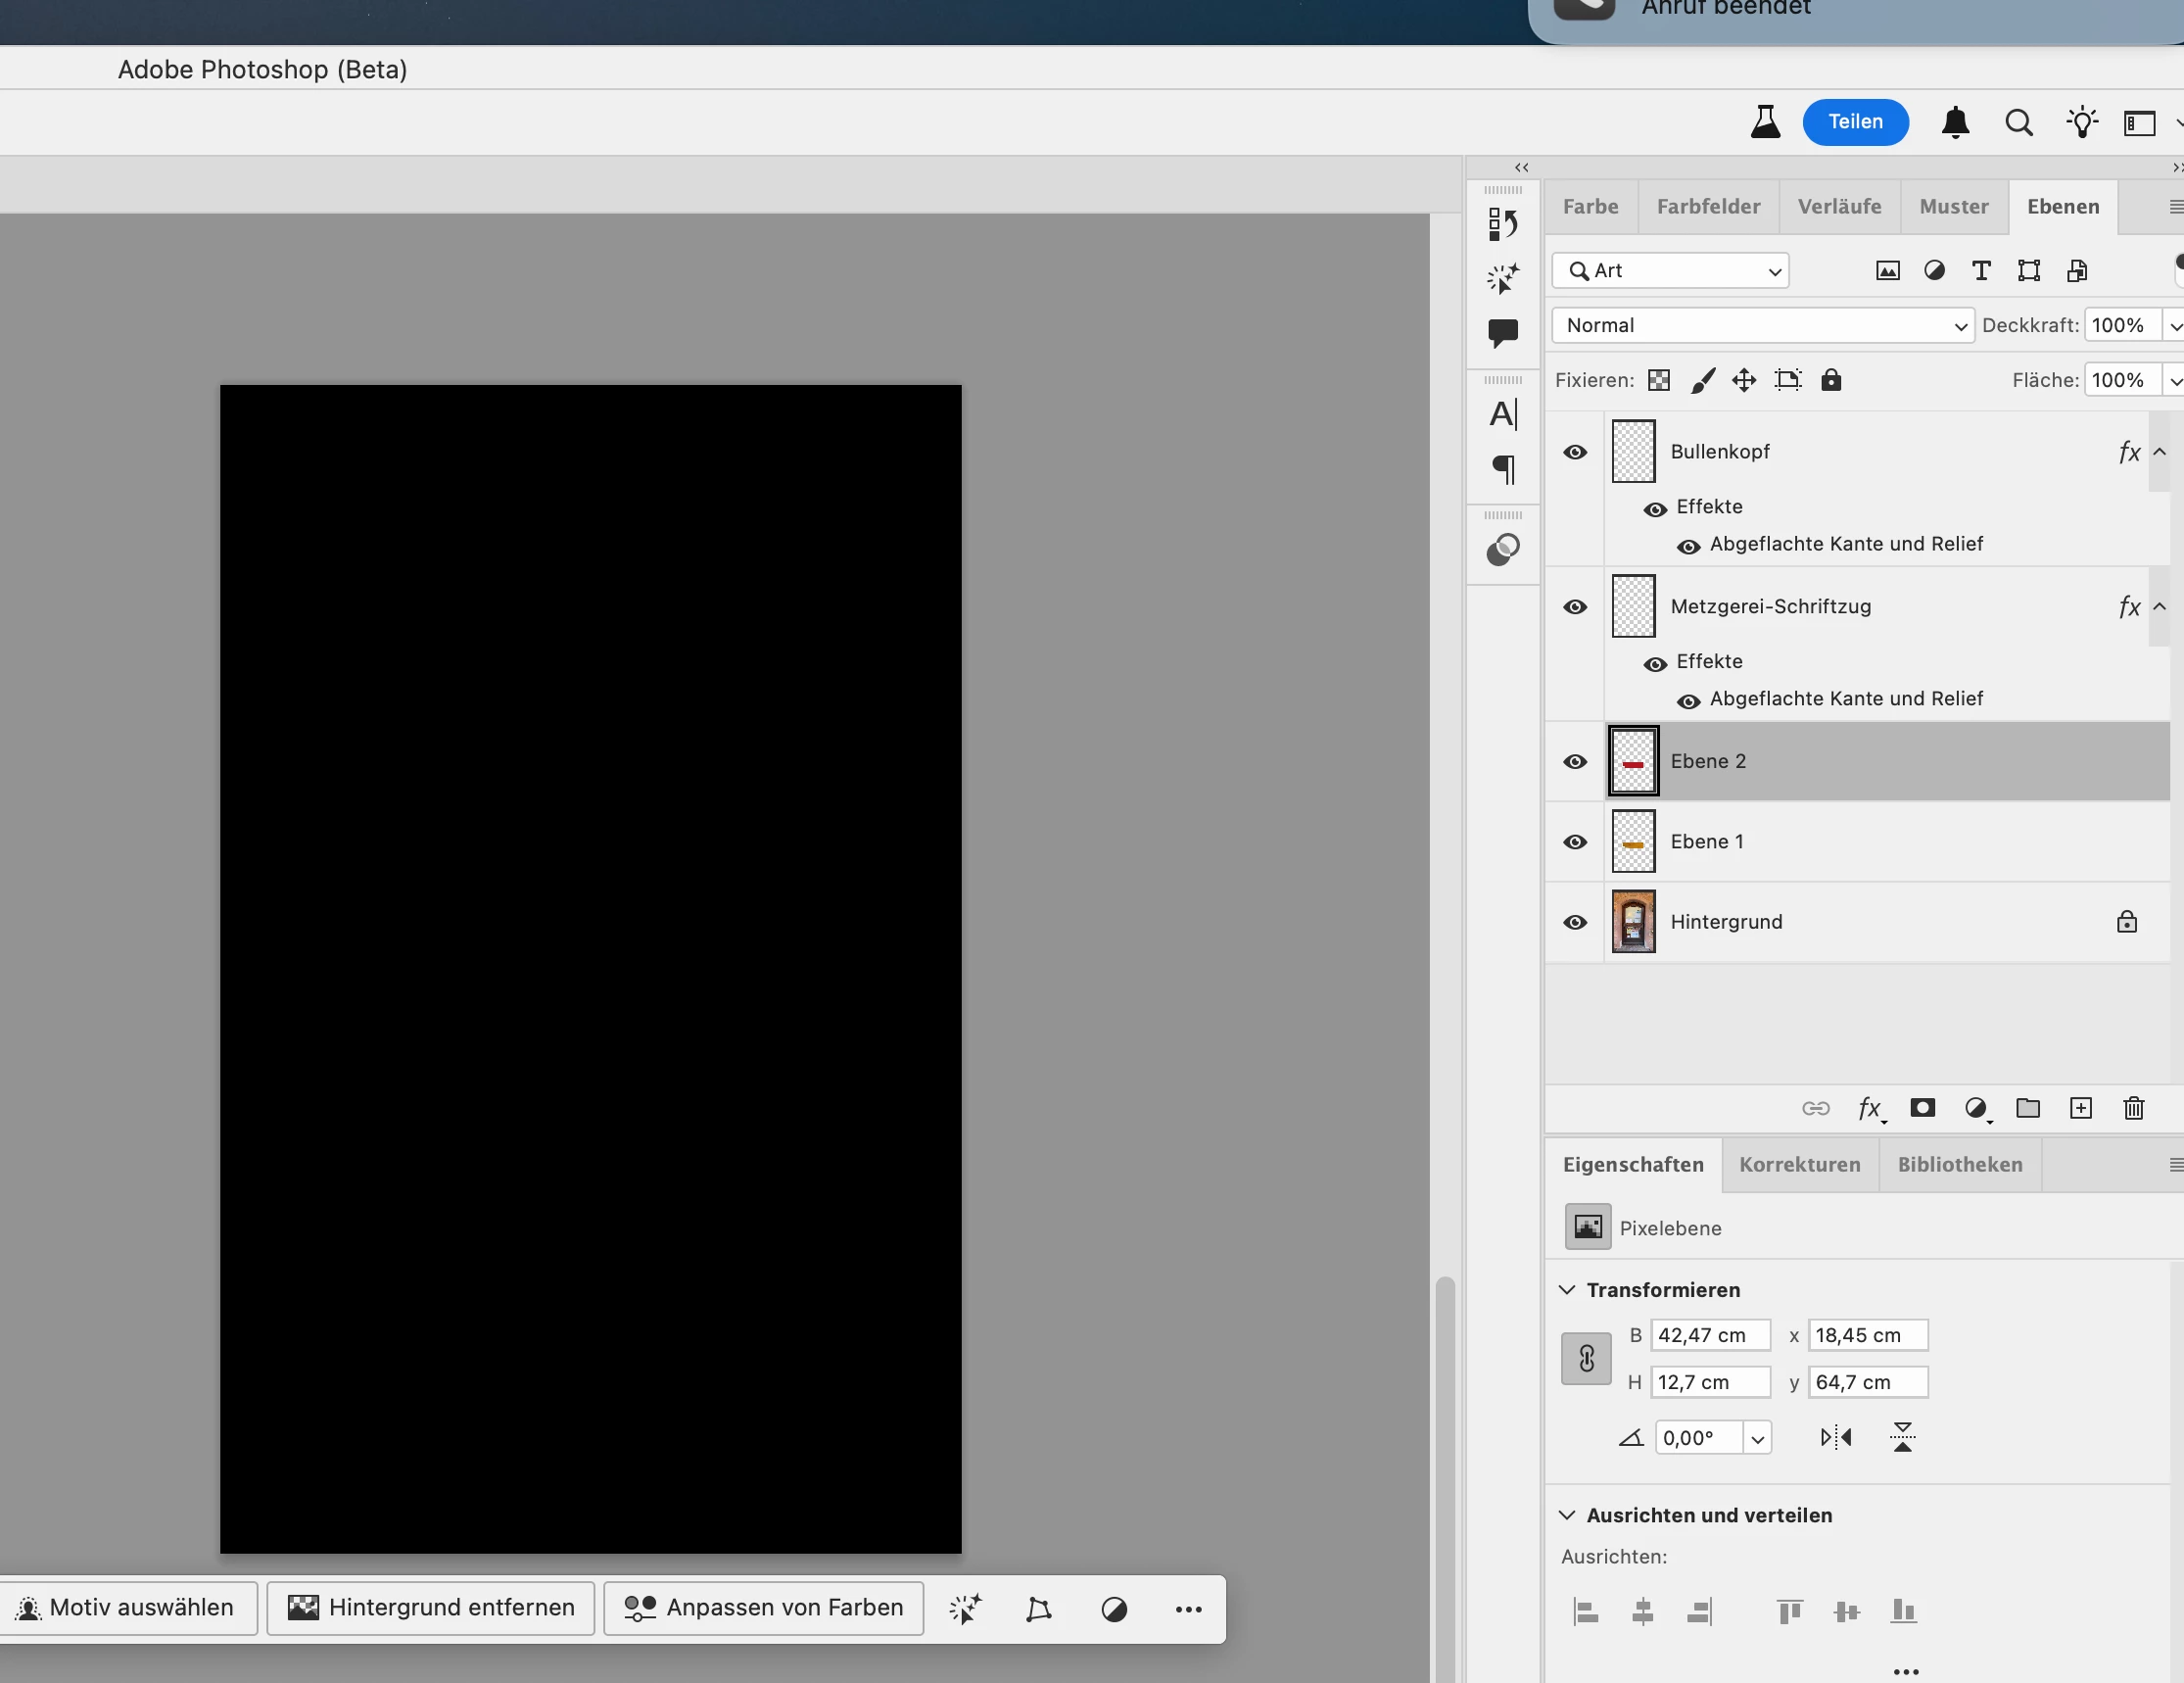
Task: Click the new group folder icon
Action: [2027, 1108]
